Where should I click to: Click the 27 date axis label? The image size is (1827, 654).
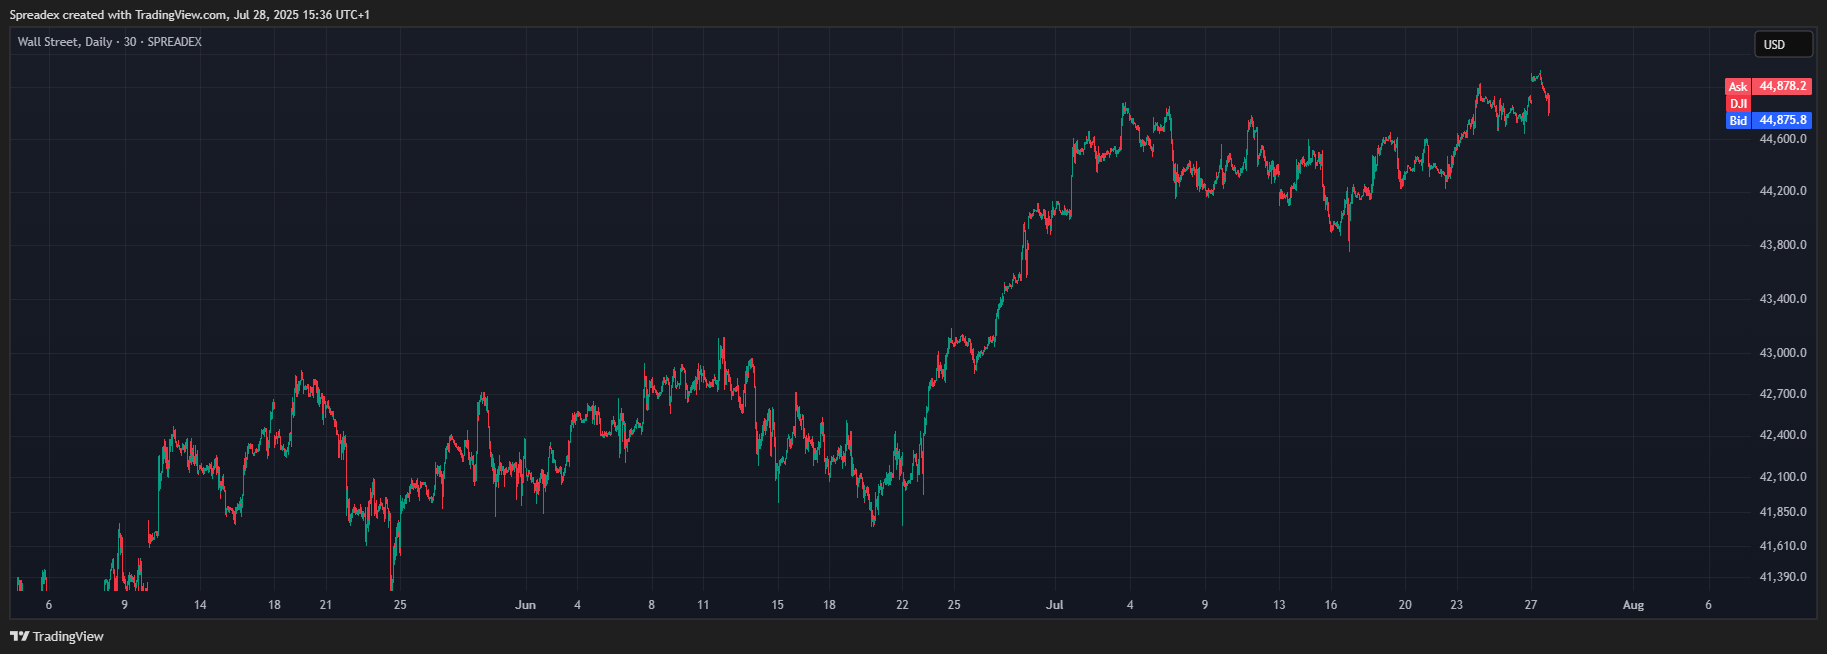point(1531,605)
